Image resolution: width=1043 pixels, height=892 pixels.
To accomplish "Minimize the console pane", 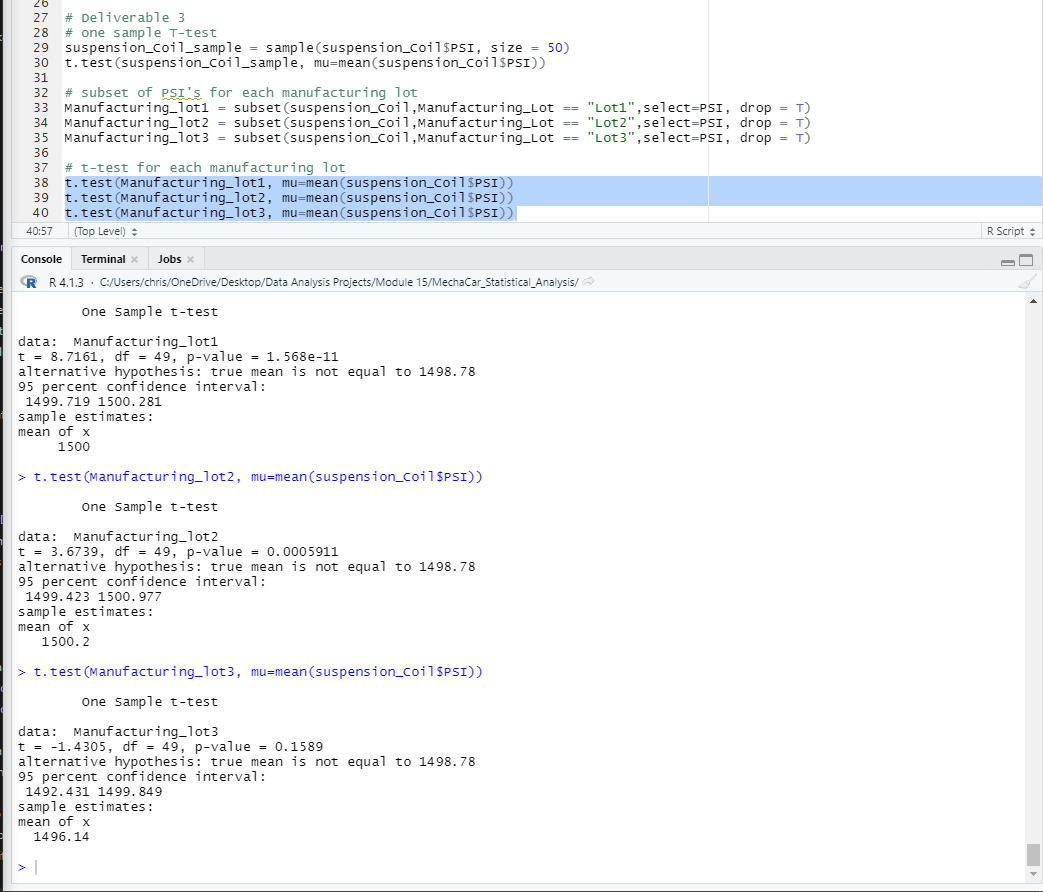I will pos(1008,261).
